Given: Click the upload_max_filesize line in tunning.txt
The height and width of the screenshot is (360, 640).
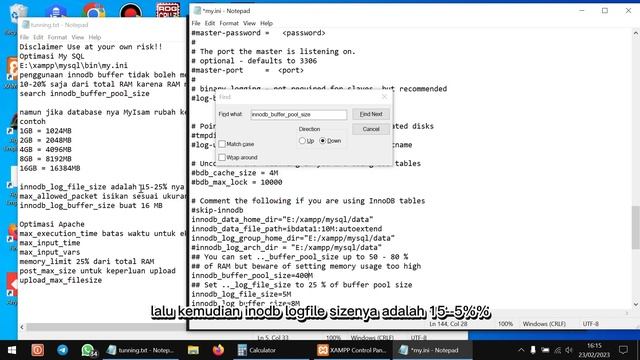Looking at the screenshot, I should 60,280.
